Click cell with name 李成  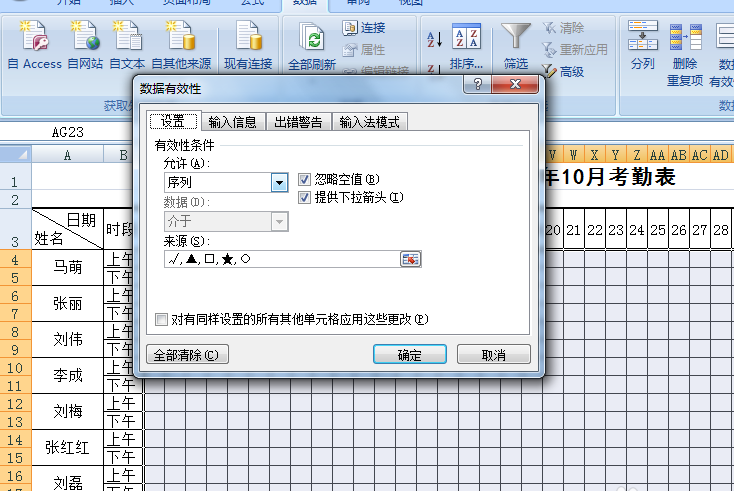coord(67,376)
